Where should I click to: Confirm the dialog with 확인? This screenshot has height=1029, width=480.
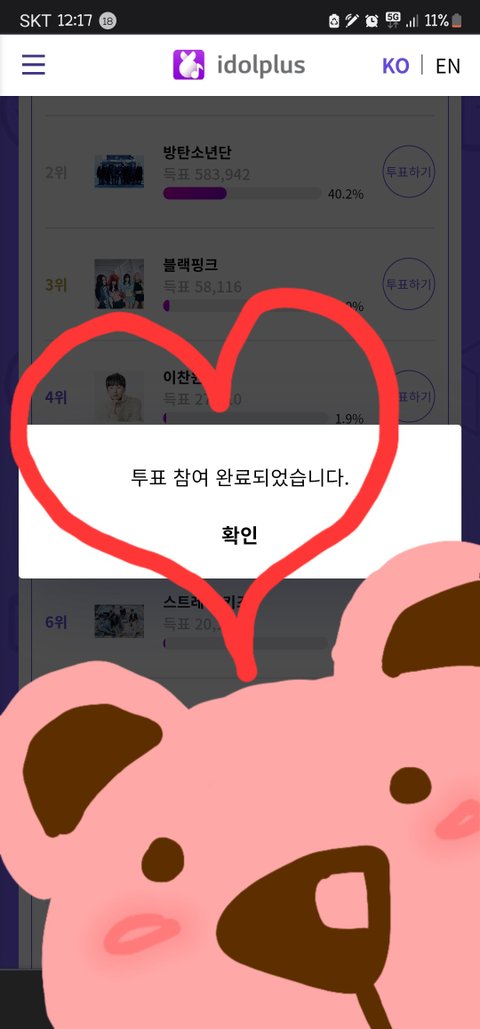click(240, 535)
